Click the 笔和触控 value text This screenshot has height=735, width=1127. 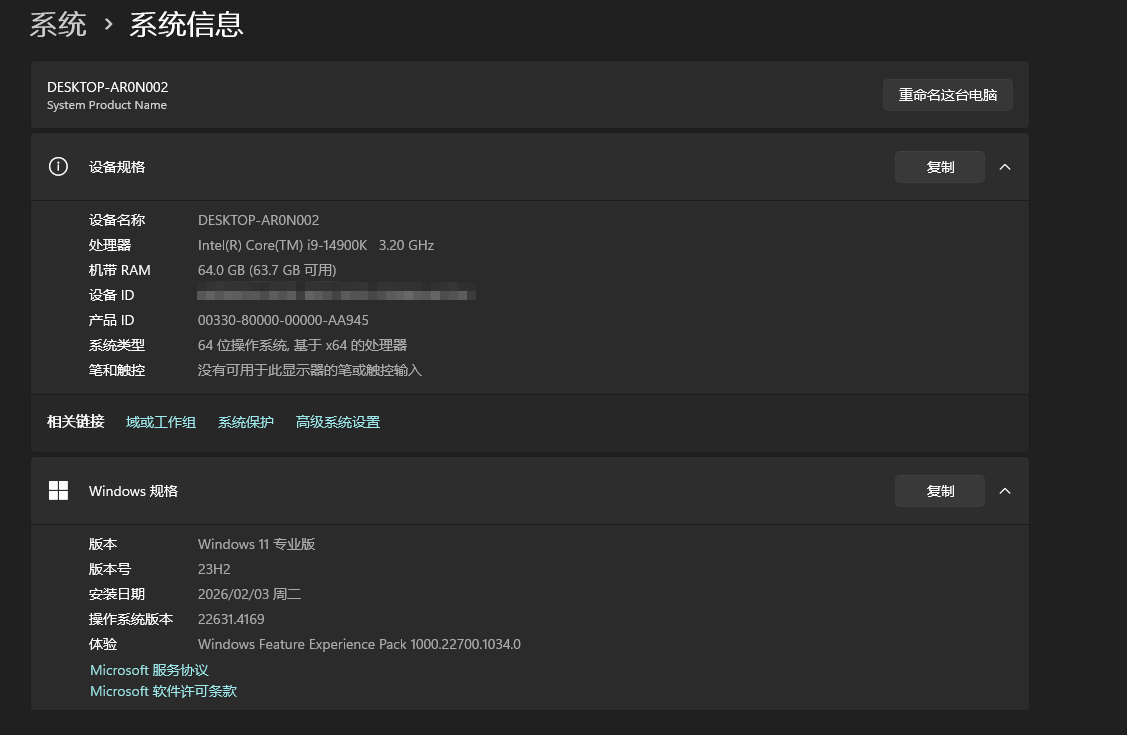point(310,371)
